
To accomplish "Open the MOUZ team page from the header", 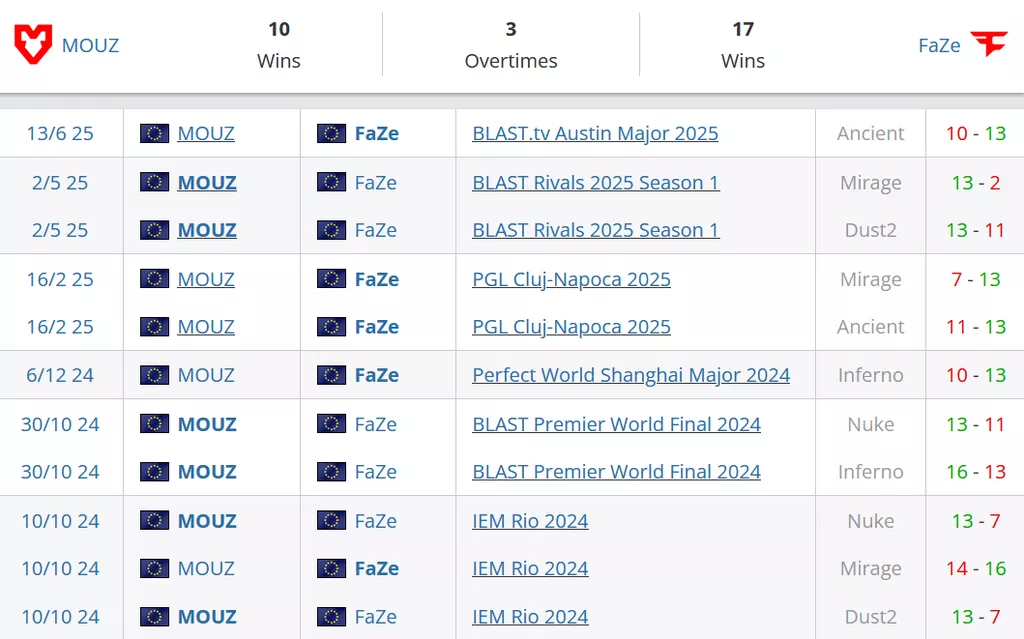I will [90, 46].
